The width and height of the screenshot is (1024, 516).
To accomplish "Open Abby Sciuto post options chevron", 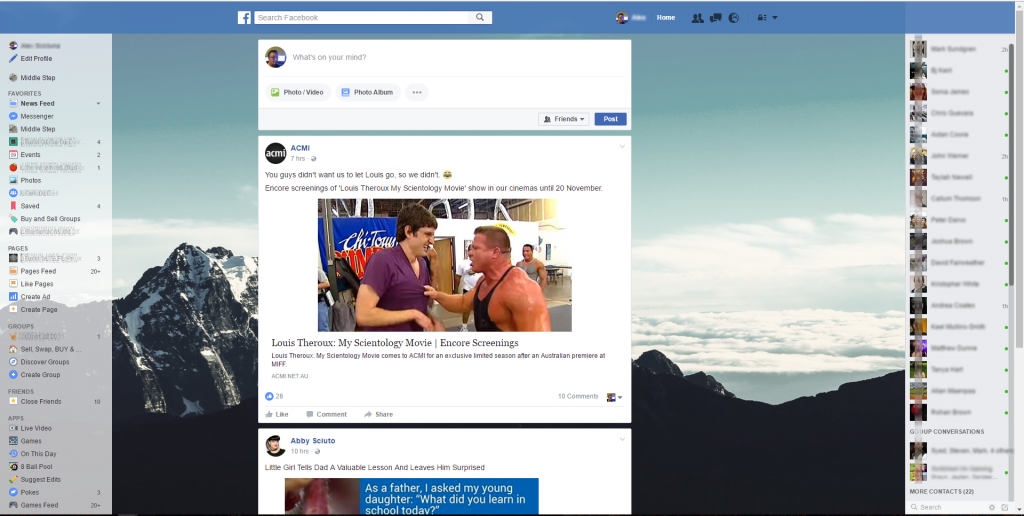I will 622,440.
